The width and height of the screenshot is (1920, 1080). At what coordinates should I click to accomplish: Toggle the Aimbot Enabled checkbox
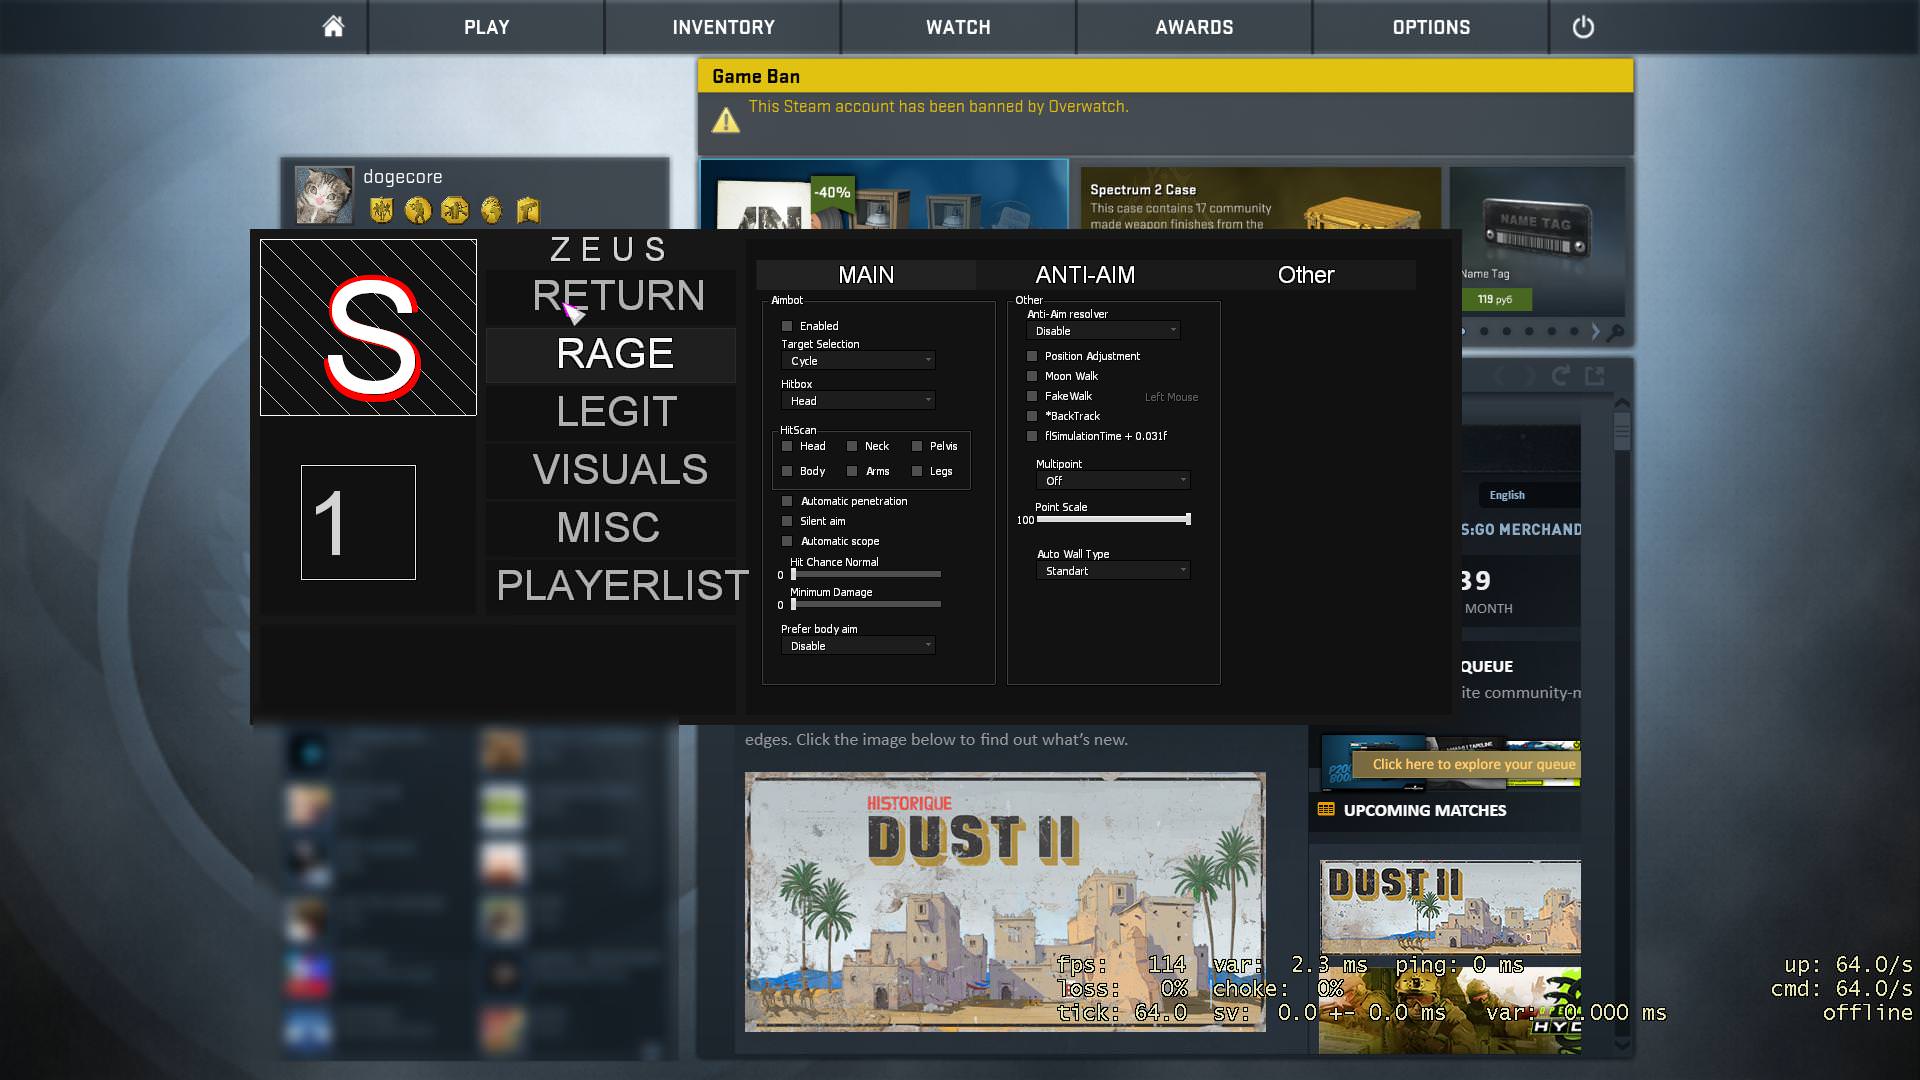tap(787, 326)
